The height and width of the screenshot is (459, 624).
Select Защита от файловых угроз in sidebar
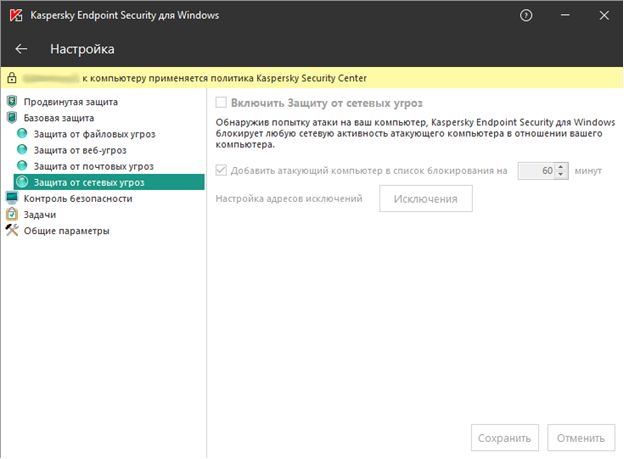click(x=94, y=134)
